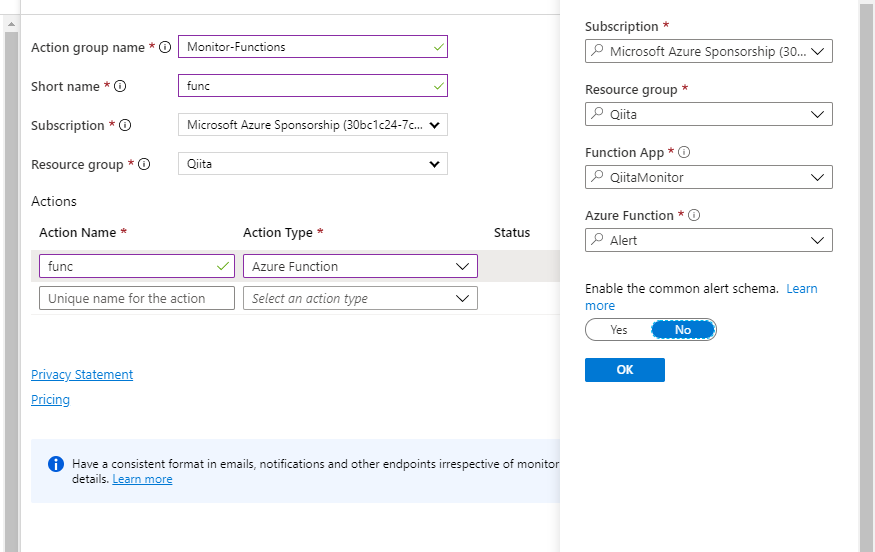875x552 pixels.
Task: Open Learn more link in info banner
Action: pos(142,479)
